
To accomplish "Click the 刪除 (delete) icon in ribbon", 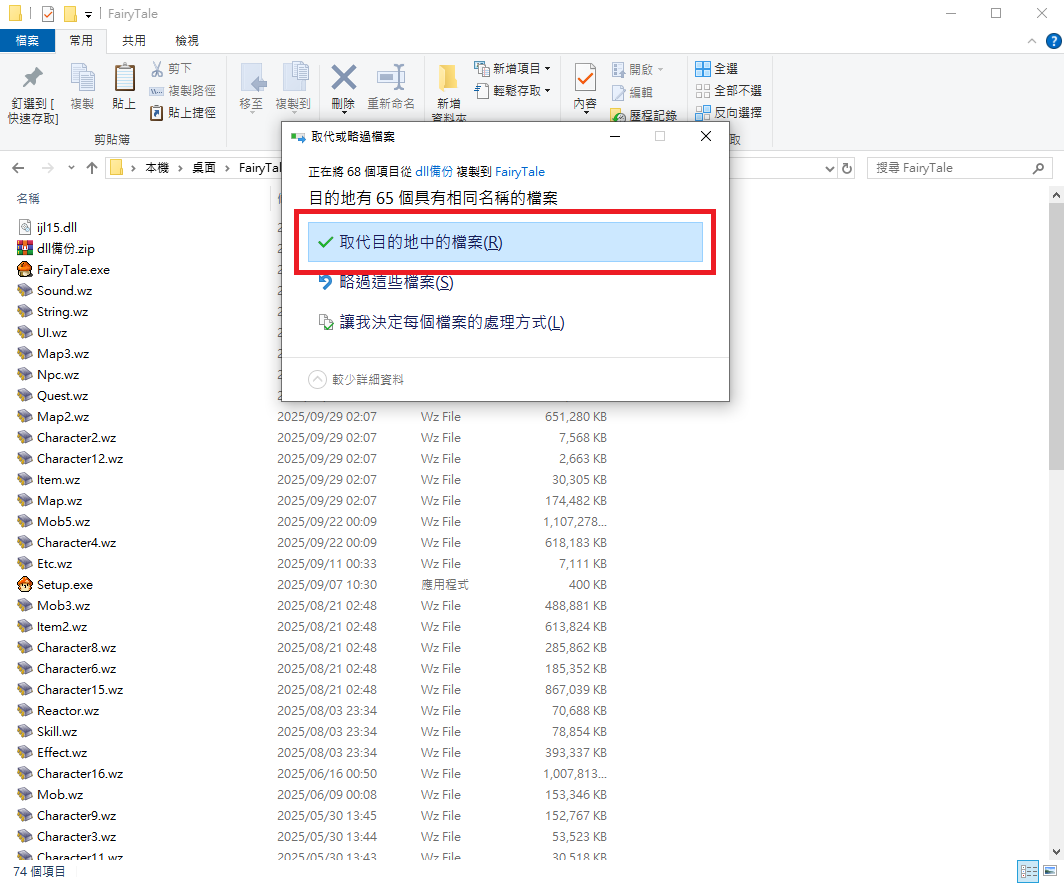I will tap(343, 79).
